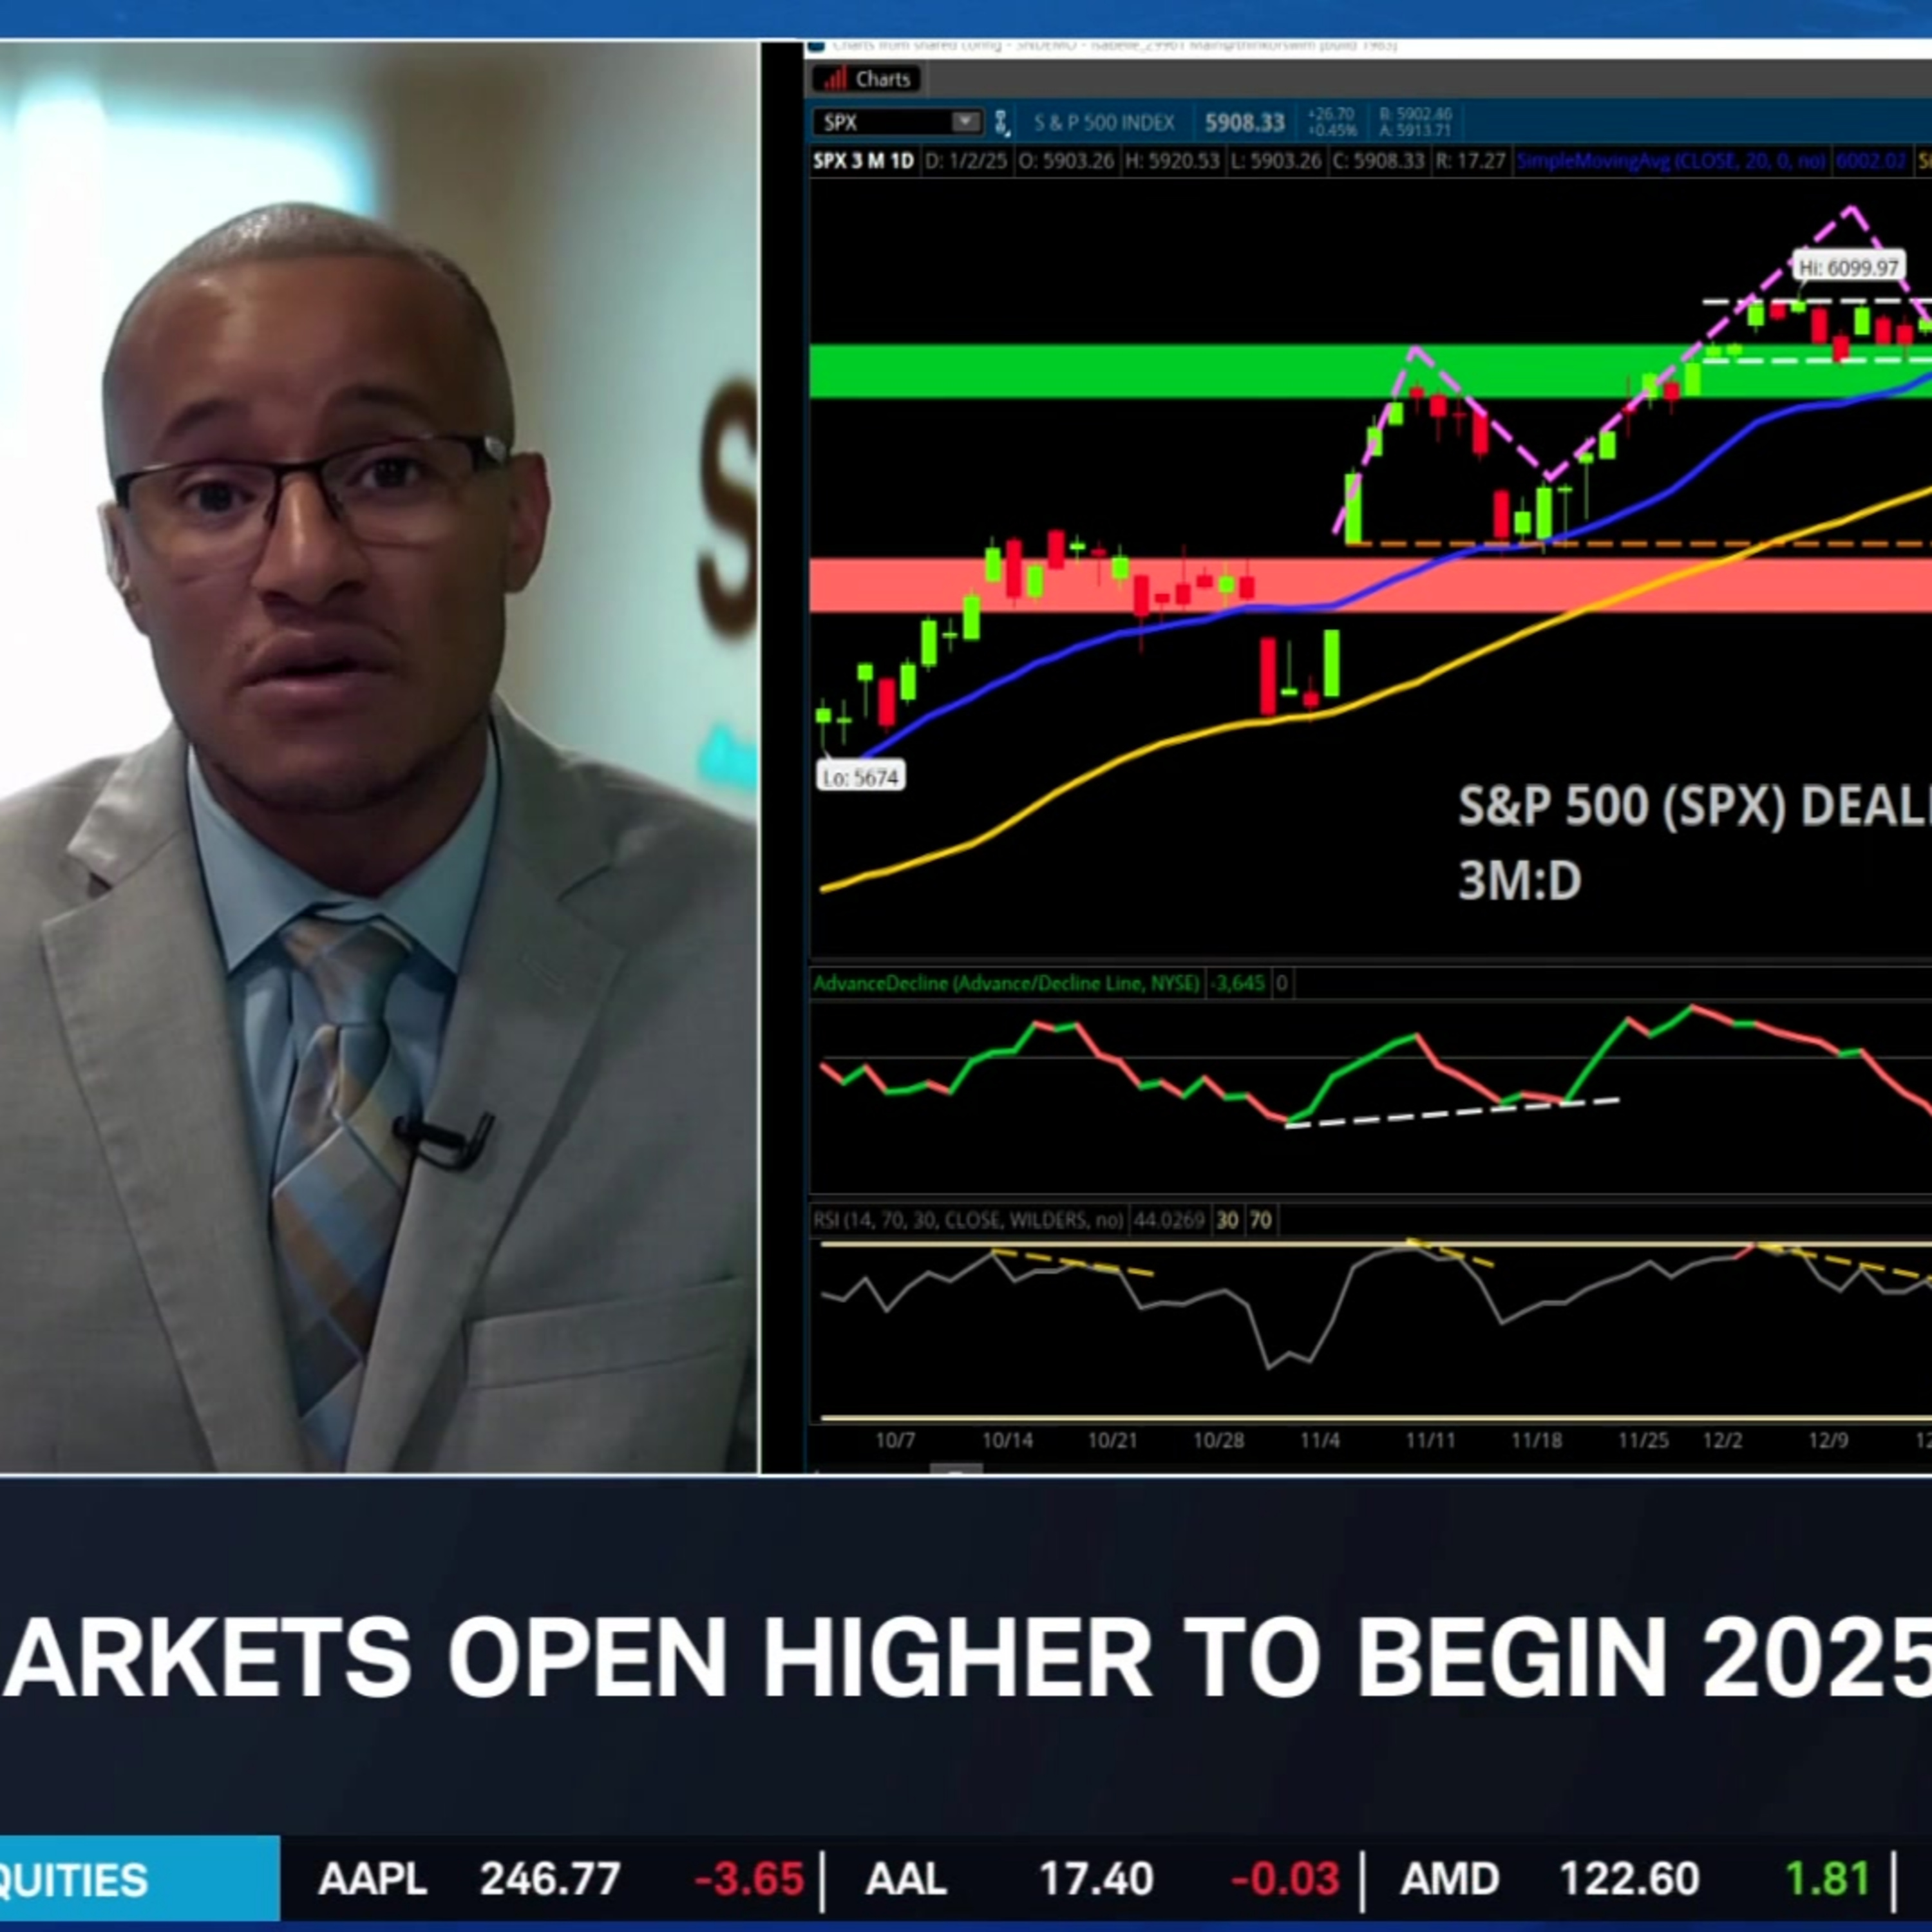Click the symbol link icon next to SPX
Viewport: 1932px width, 1932px height.
(1001, 123)
